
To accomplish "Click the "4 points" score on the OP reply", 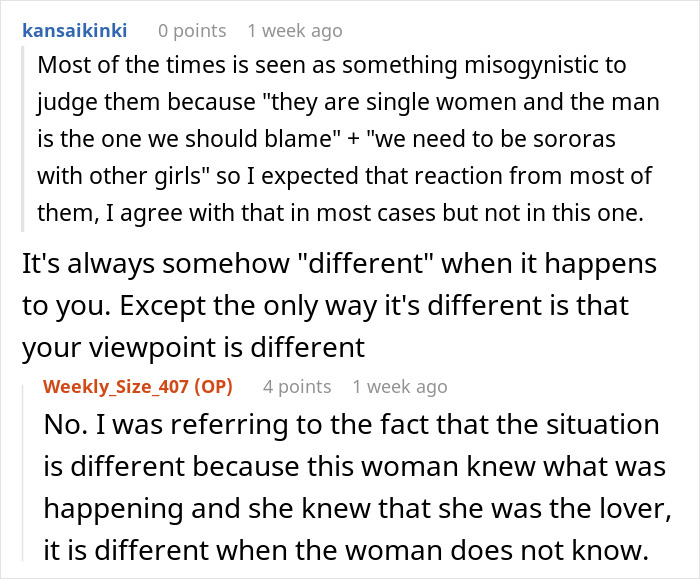I will pyautogui.click(x=297, y=386).
